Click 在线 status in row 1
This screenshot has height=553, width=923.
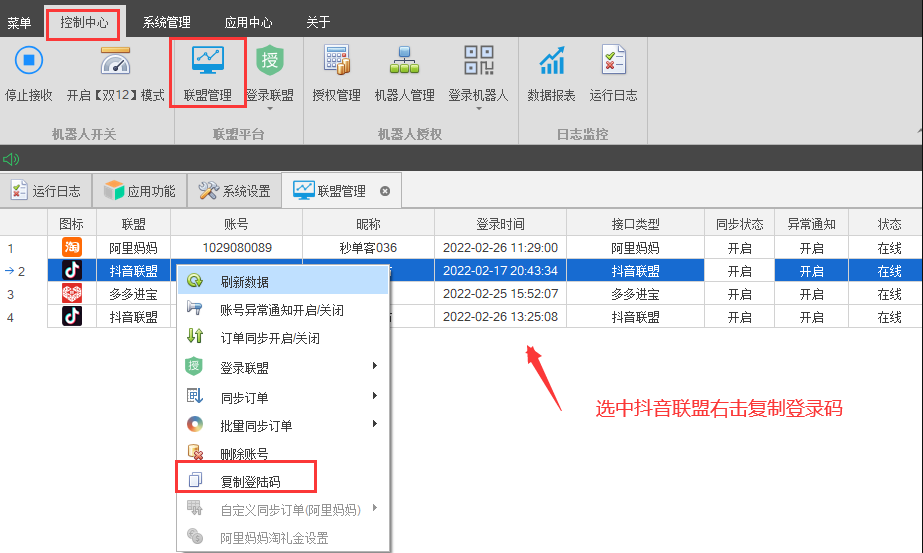pos(889,248)
